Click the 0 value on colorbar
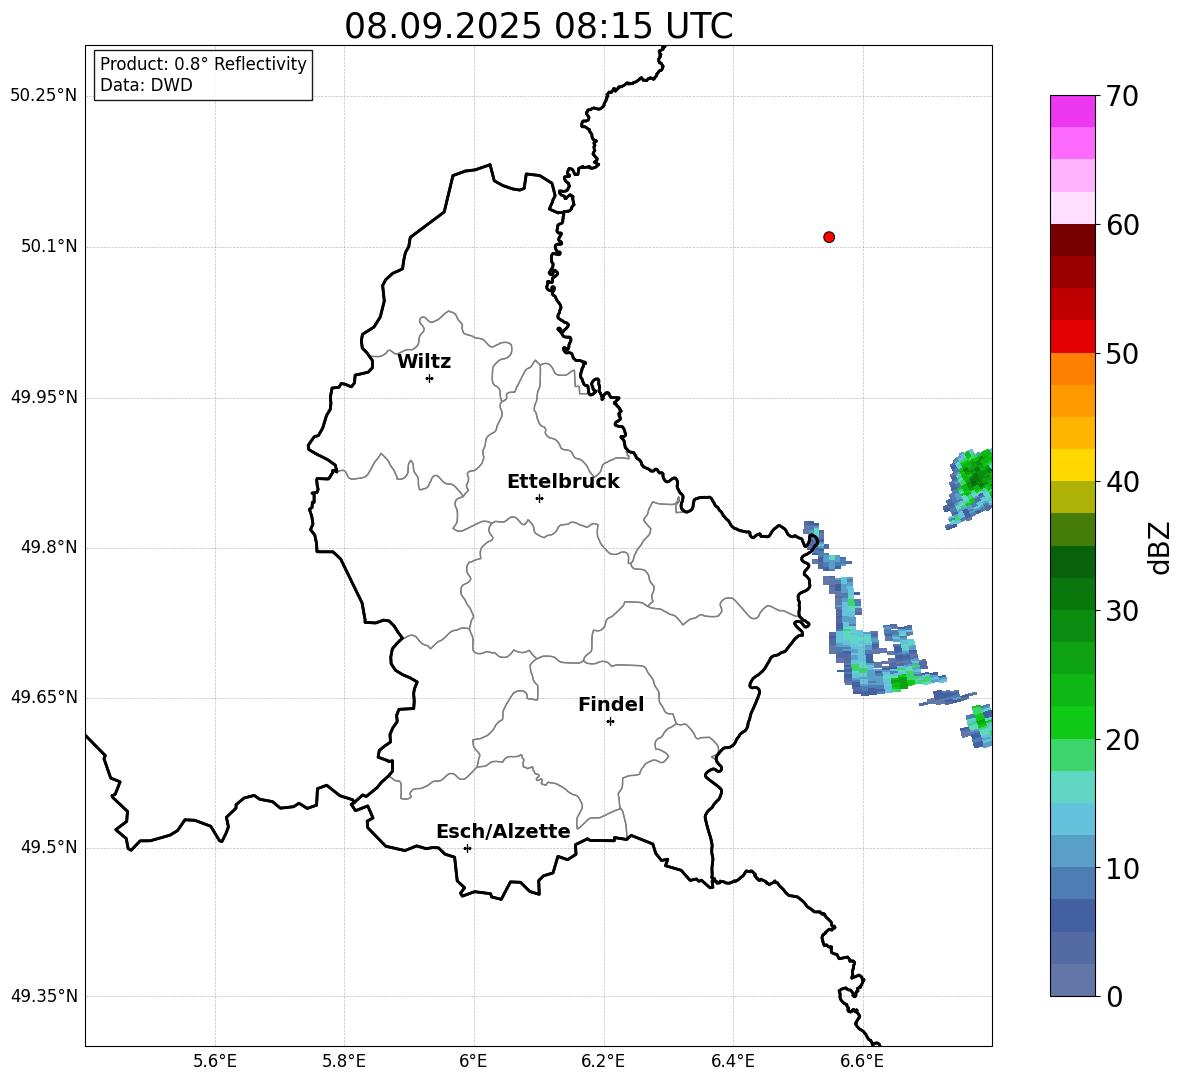 click(x=1114, y=996)
